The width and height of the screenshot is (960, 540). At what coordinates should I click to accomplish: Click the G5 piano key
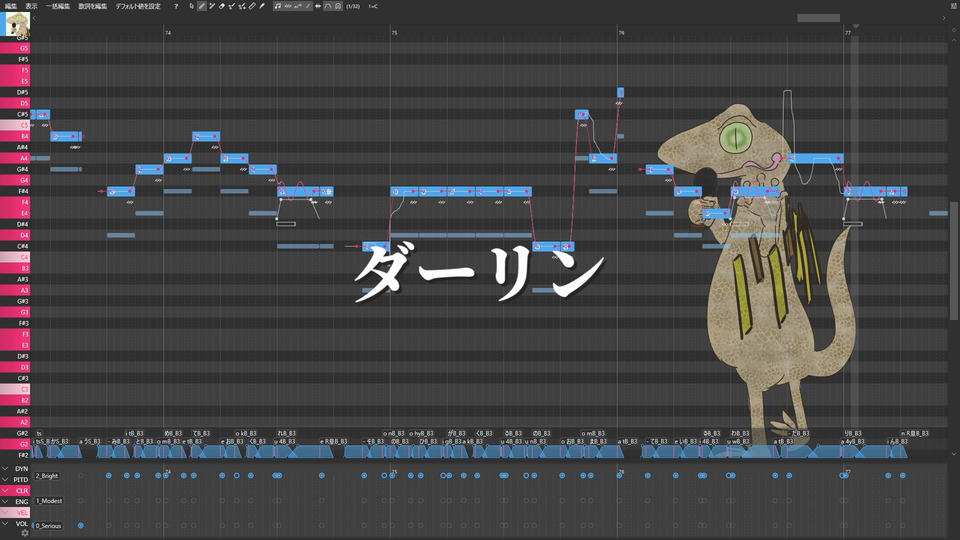pos(15,48)
